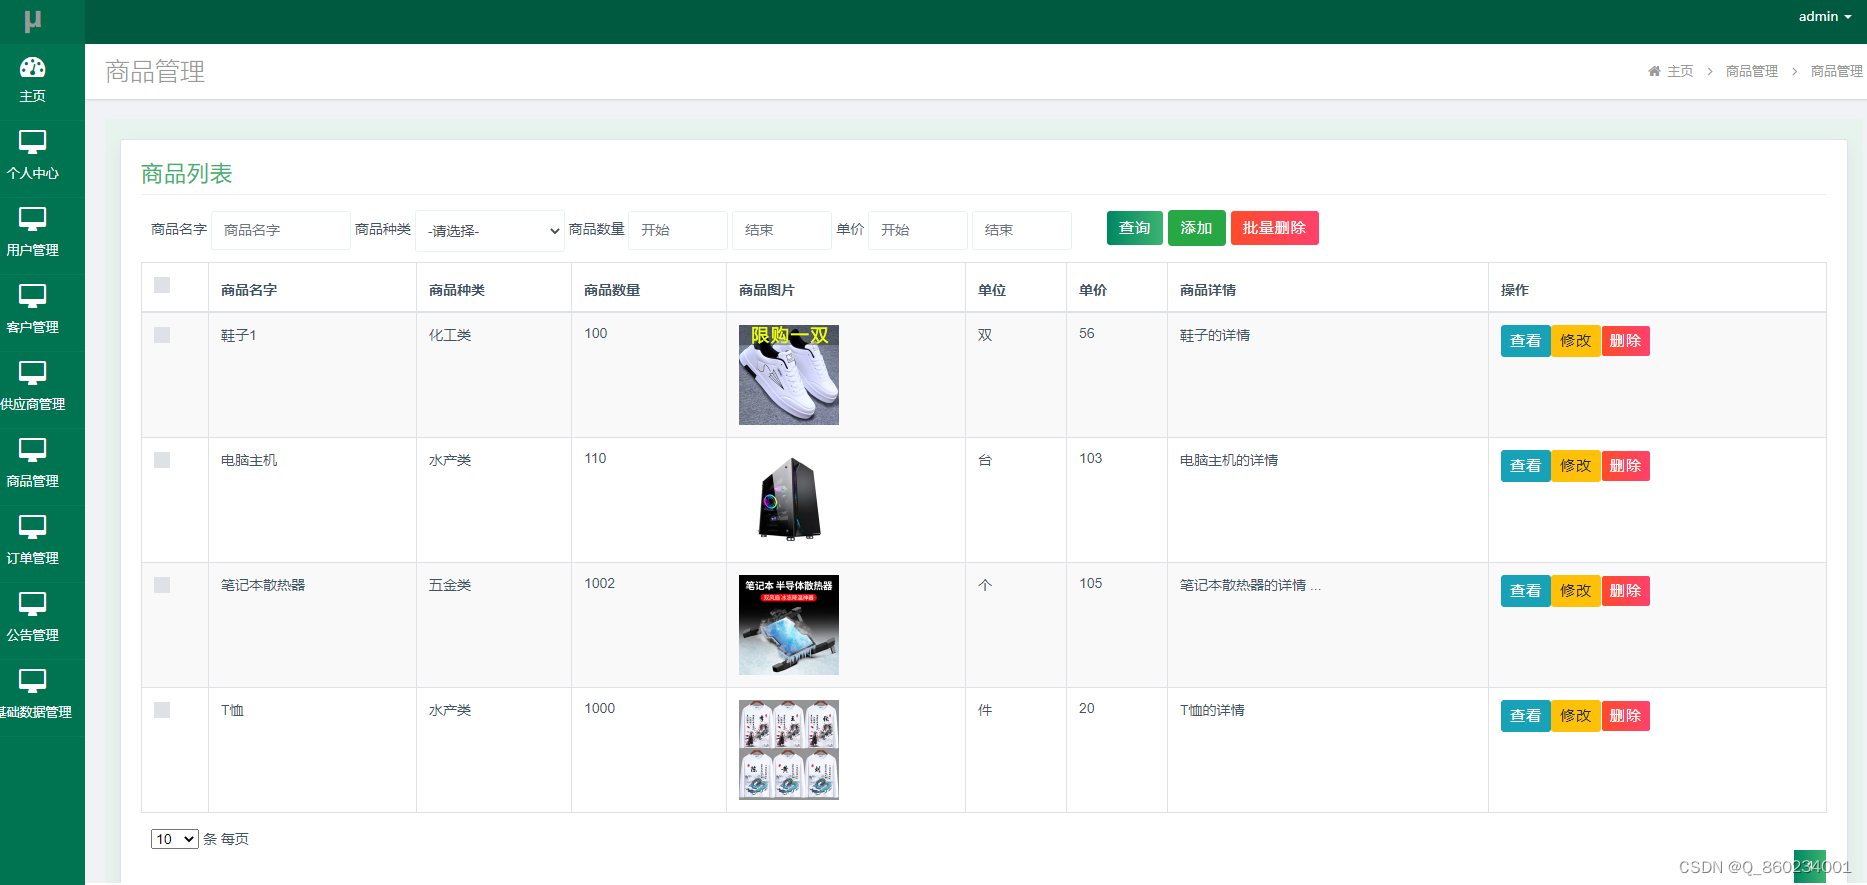Click 查看 for T恤 row
Screen dimensions: 1867x885
(x=1526, y=716)
